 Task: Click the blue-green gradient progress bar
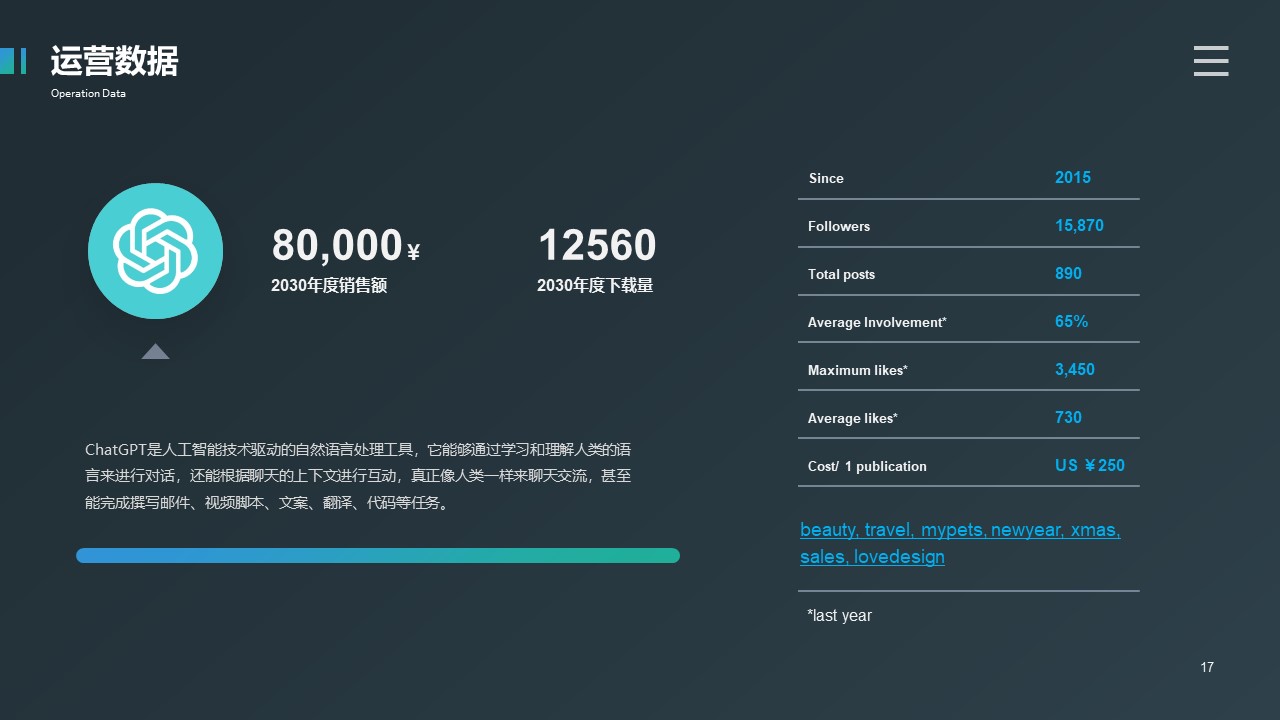point(378,555)
